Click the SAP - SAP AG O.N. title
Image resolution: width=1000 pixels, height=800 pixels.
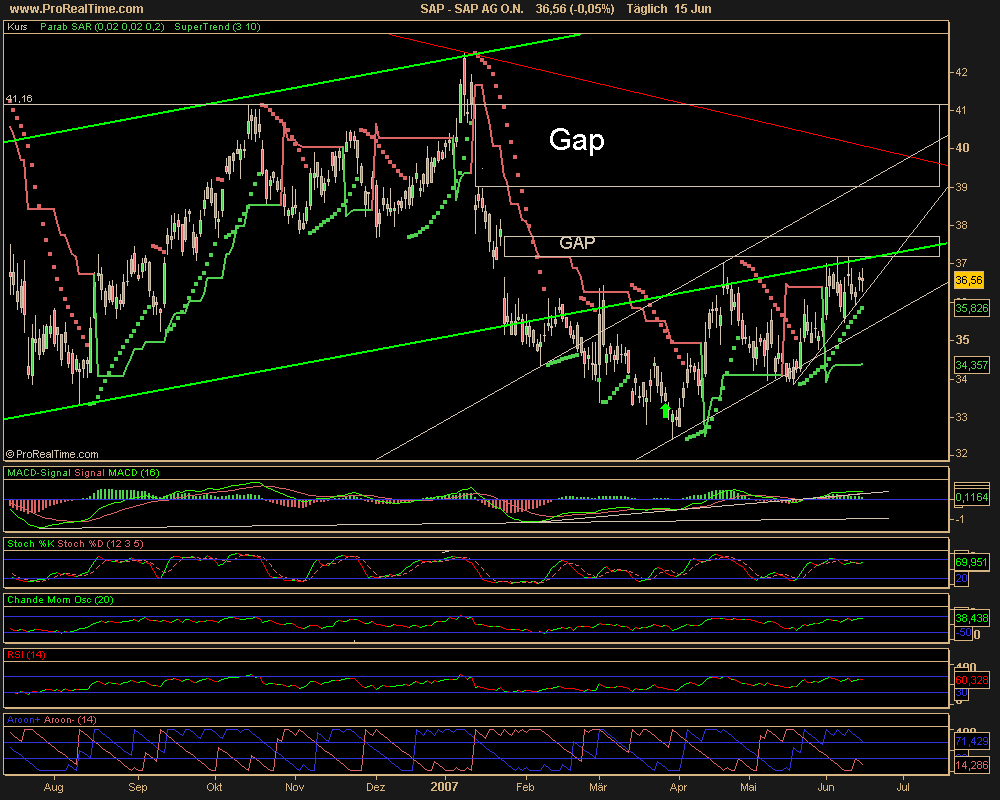point(471,9)
